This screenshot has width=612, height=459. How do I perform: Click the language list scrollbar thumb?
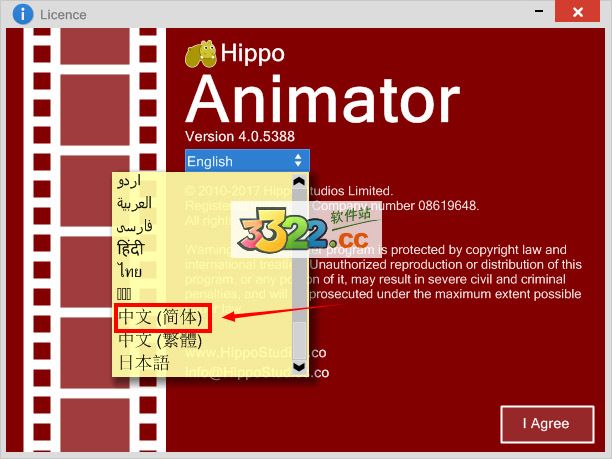tap(299, 340)
